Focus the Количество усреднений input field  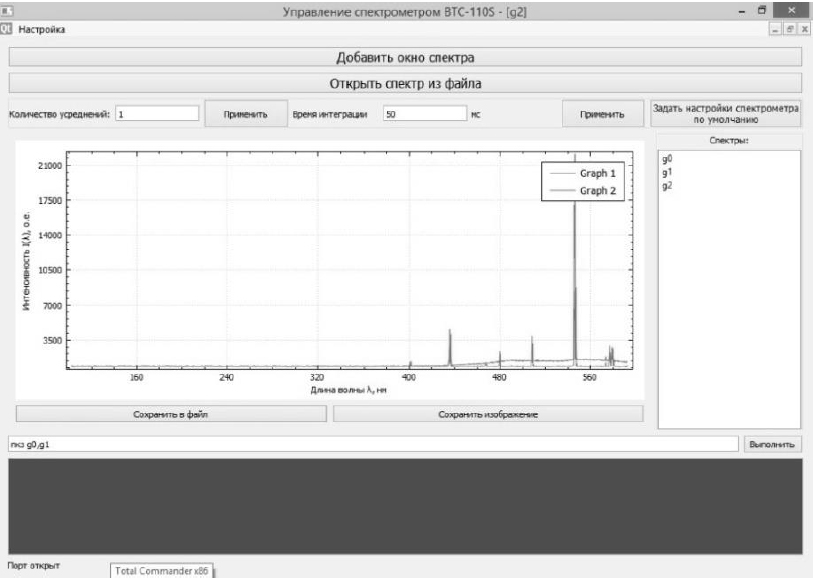coord(157,114)
